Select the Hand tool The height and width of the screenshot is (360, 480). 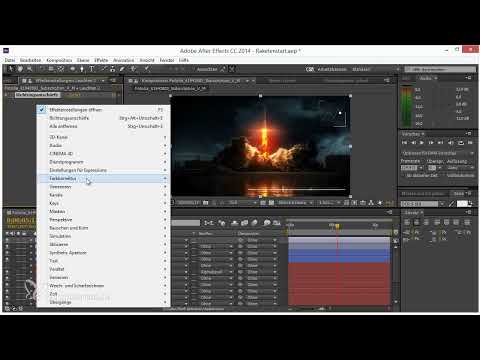click(20, 69)
